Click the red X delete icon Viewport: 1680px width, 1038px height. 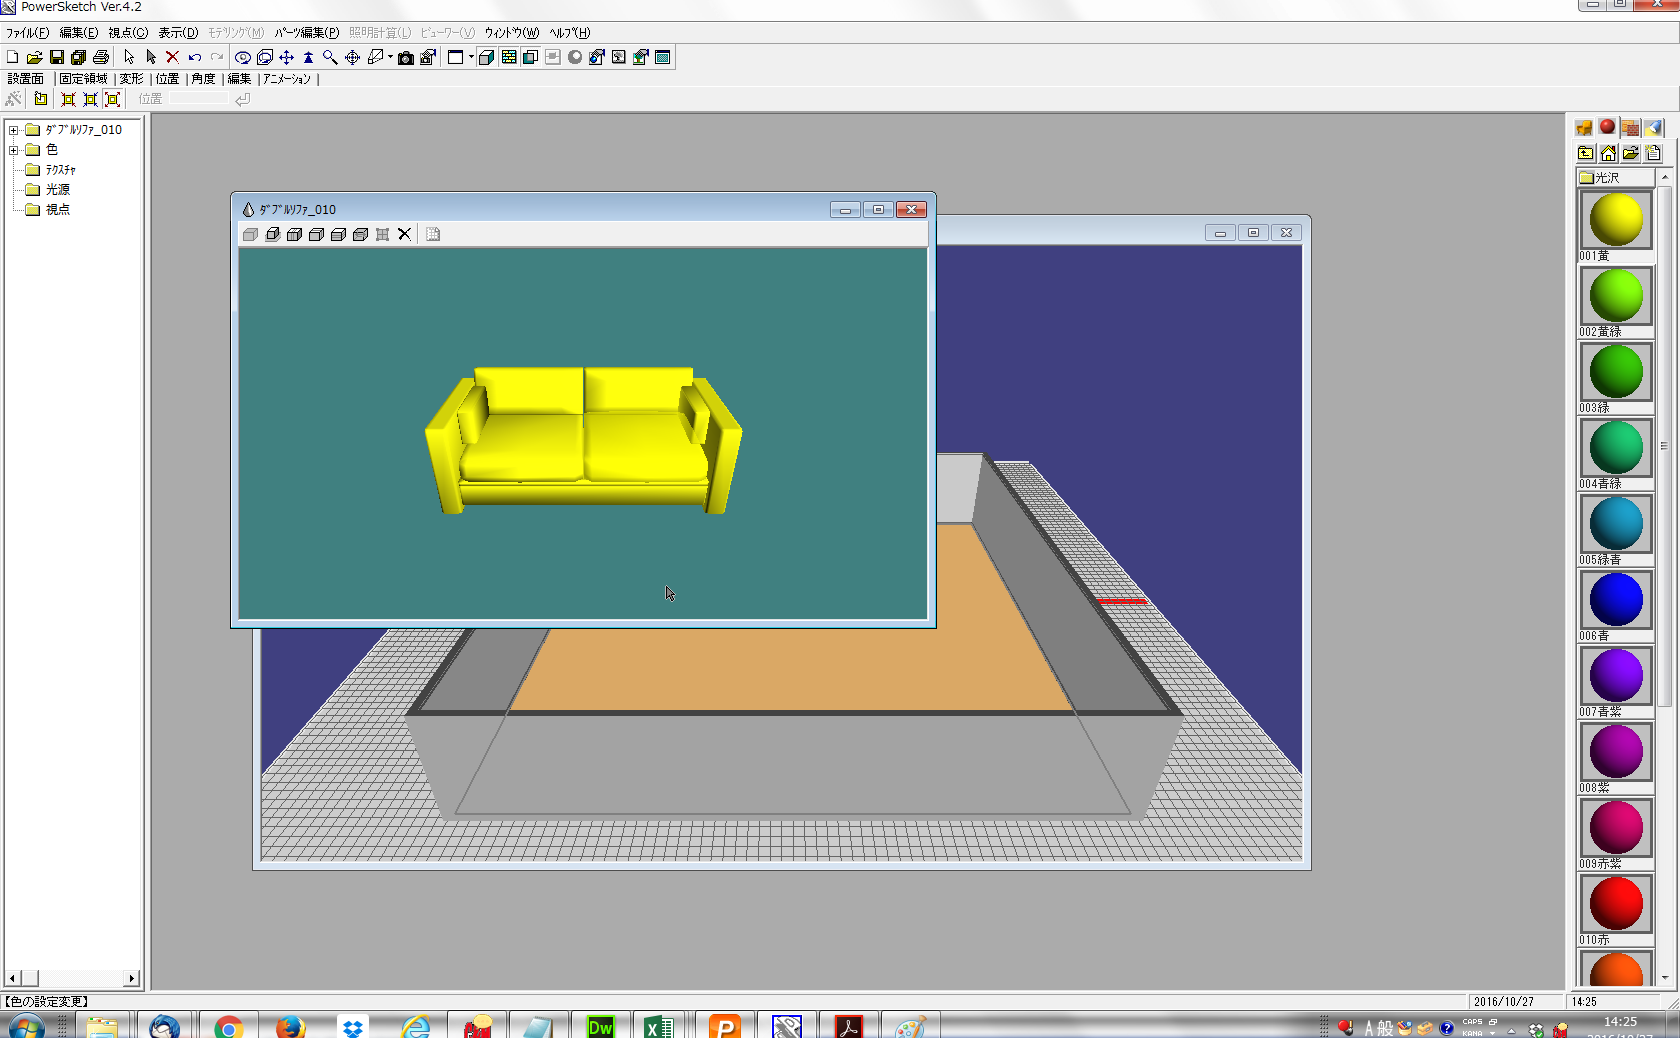pos(172,58)
